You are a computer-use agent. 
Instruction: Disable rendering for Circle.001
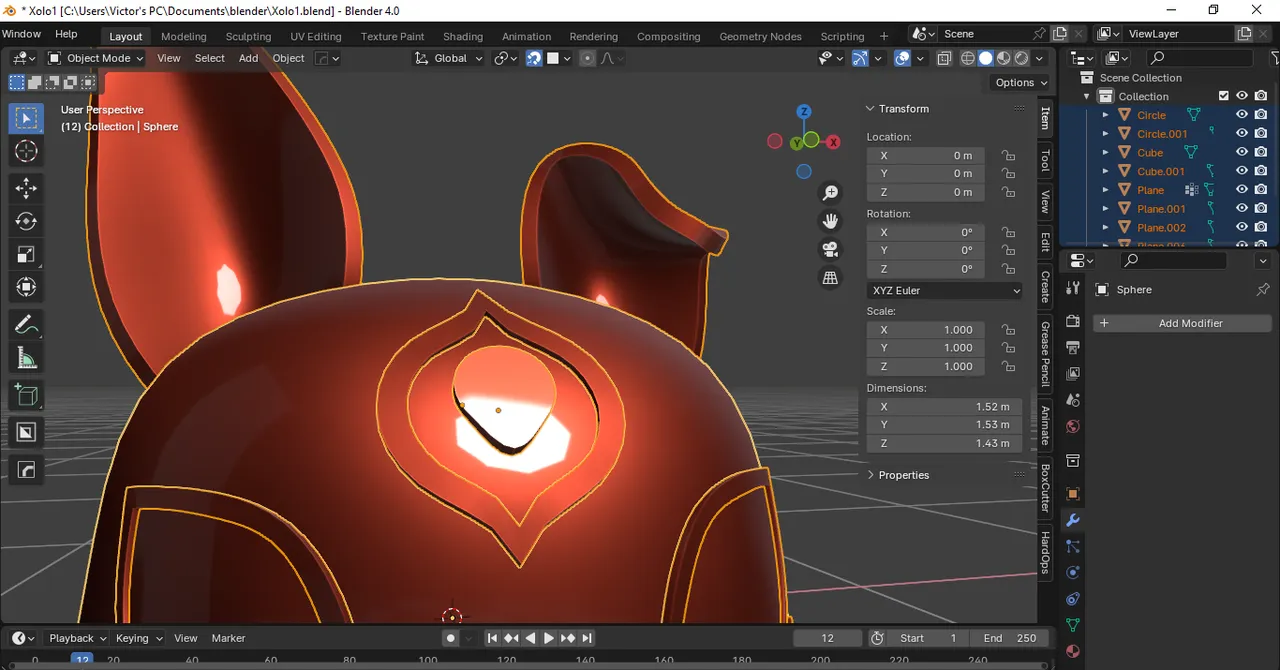tap(1261, 133)
